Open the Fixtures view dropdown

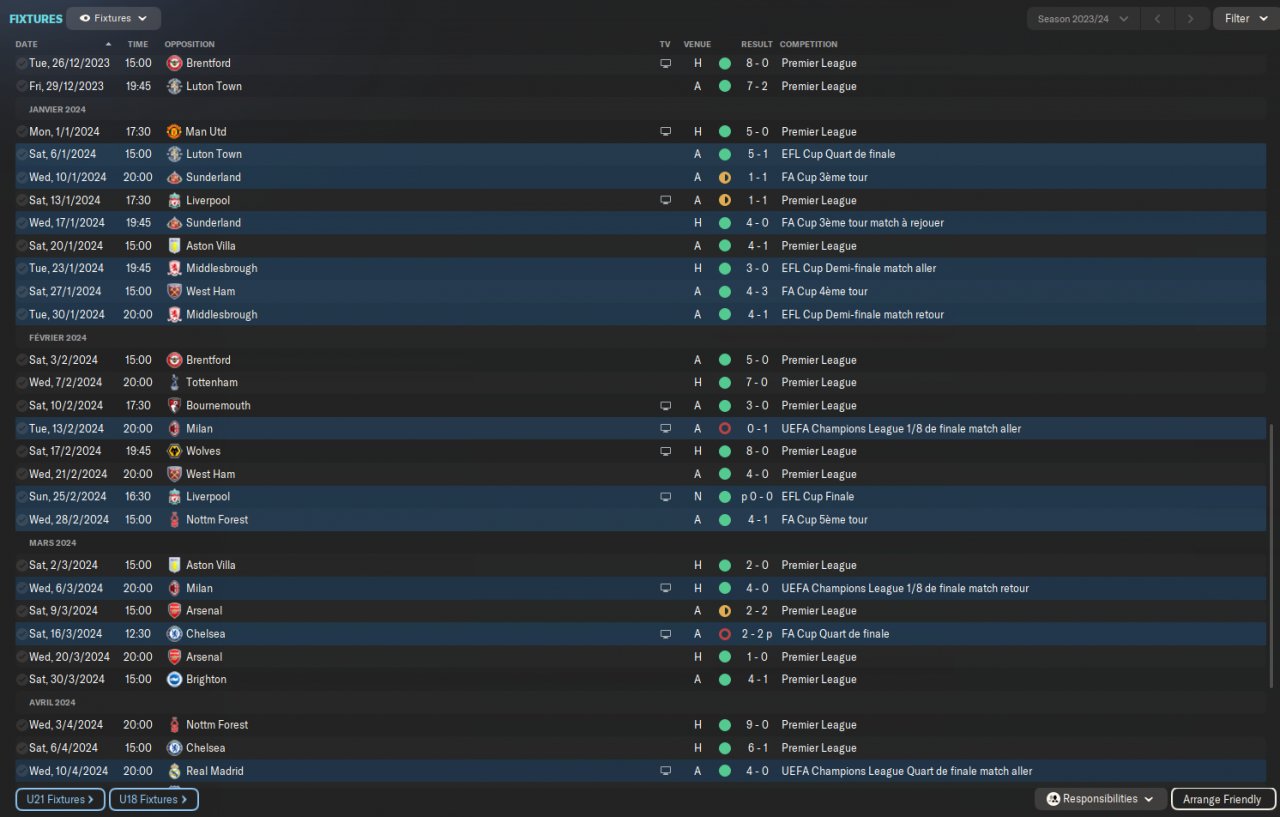point(113,18)
